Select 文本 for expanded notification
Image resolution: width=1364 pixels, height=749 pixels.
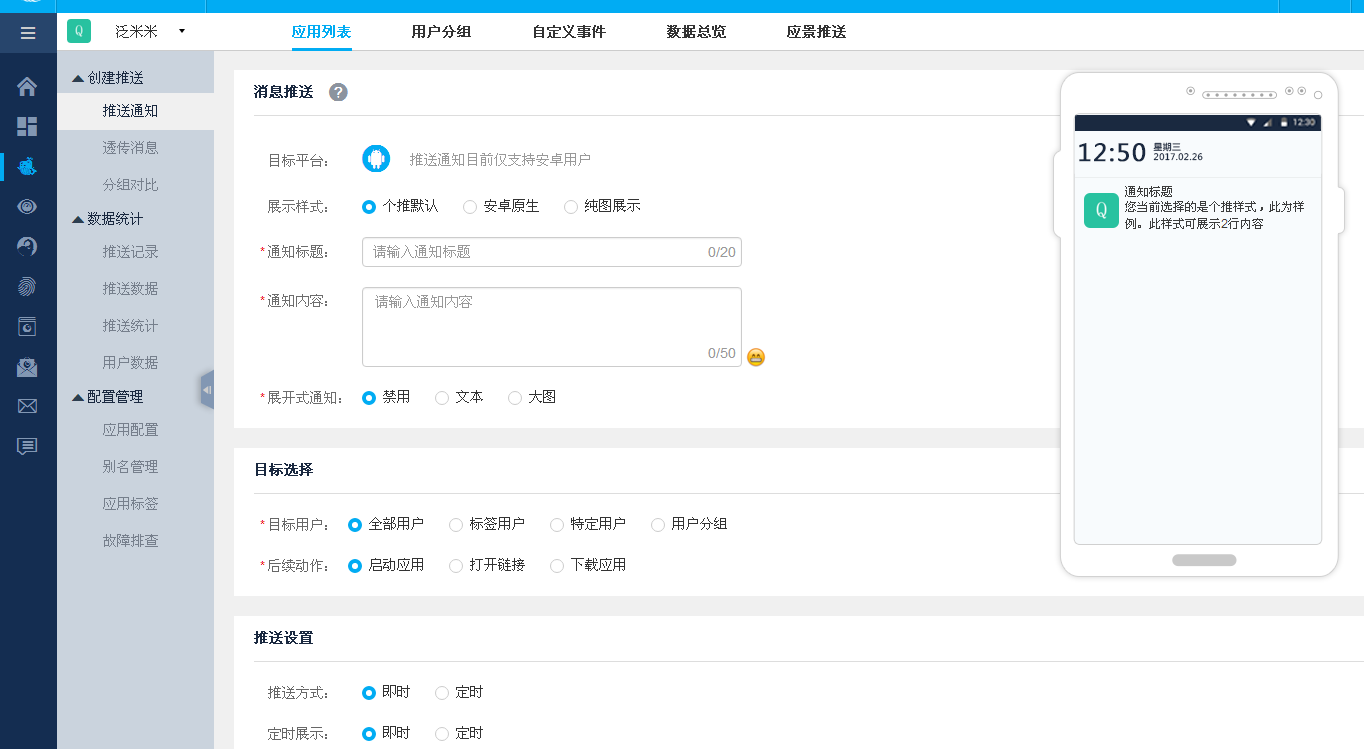pyautogui.click(x=442, y=398)
